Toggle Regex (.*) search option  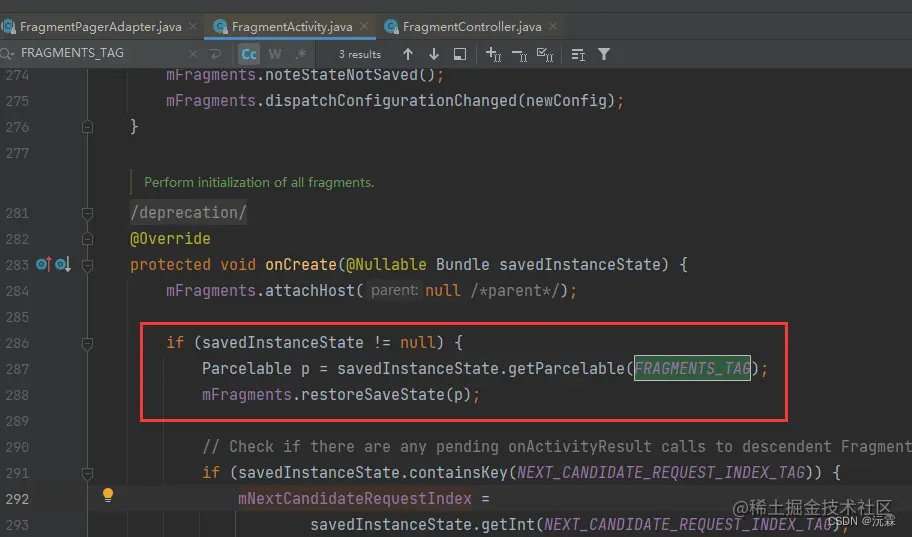[301, 54]
